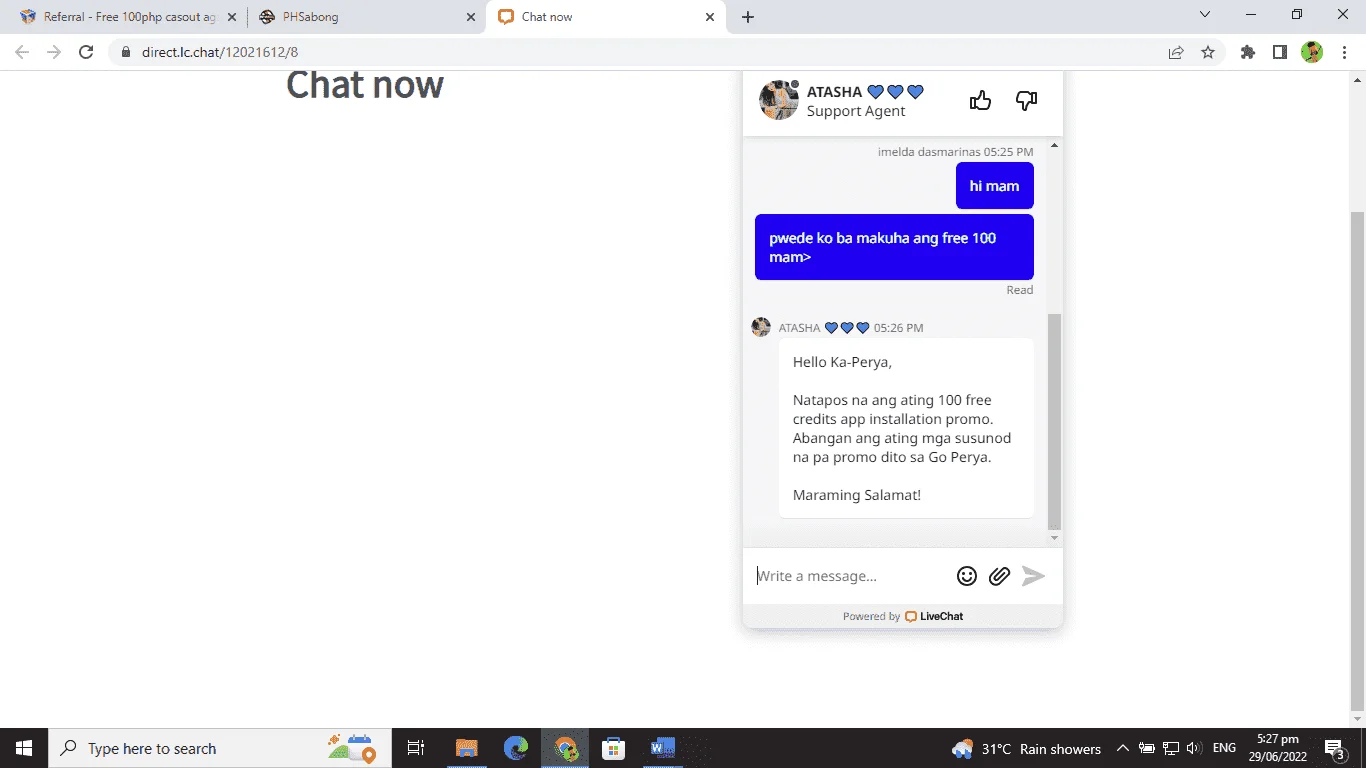The width and height of the screenshot is (1366, 768).
Task: Close the Referral - Free 100php tab
Action: pyautogui.click(x=232, y=17)
